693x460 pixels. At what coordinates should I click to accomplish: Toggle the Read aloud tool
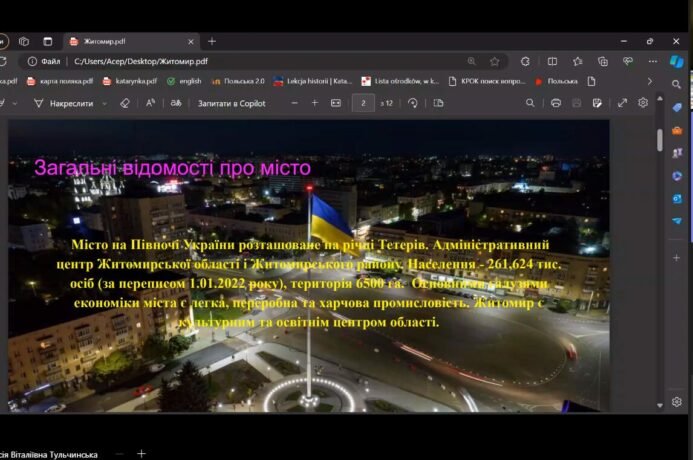pos(151,103)
